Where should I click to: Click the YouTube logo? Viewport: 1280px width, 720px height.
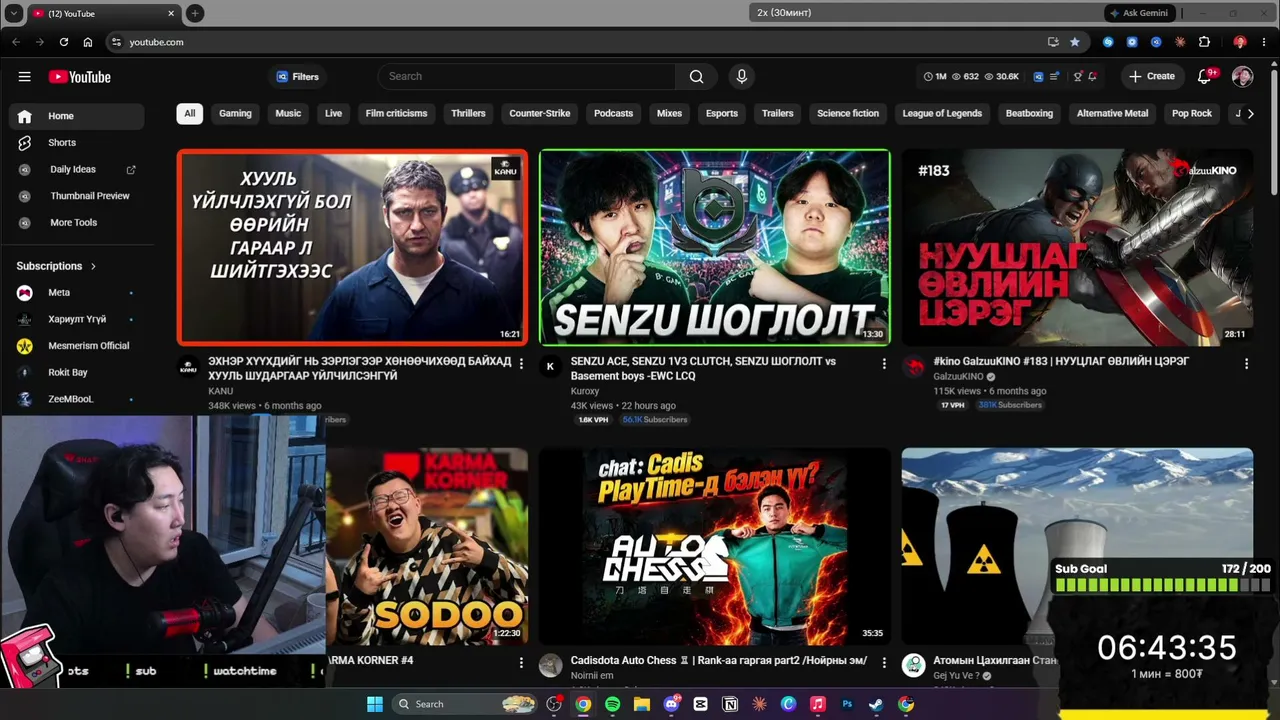79,77
